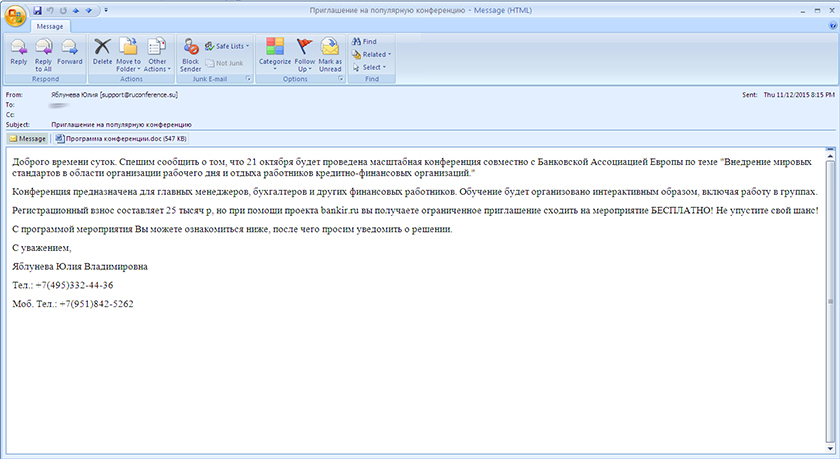This screenshot has height=459, width=840.
Task: Go to next item arrow
Action: [x=88, y=10]
